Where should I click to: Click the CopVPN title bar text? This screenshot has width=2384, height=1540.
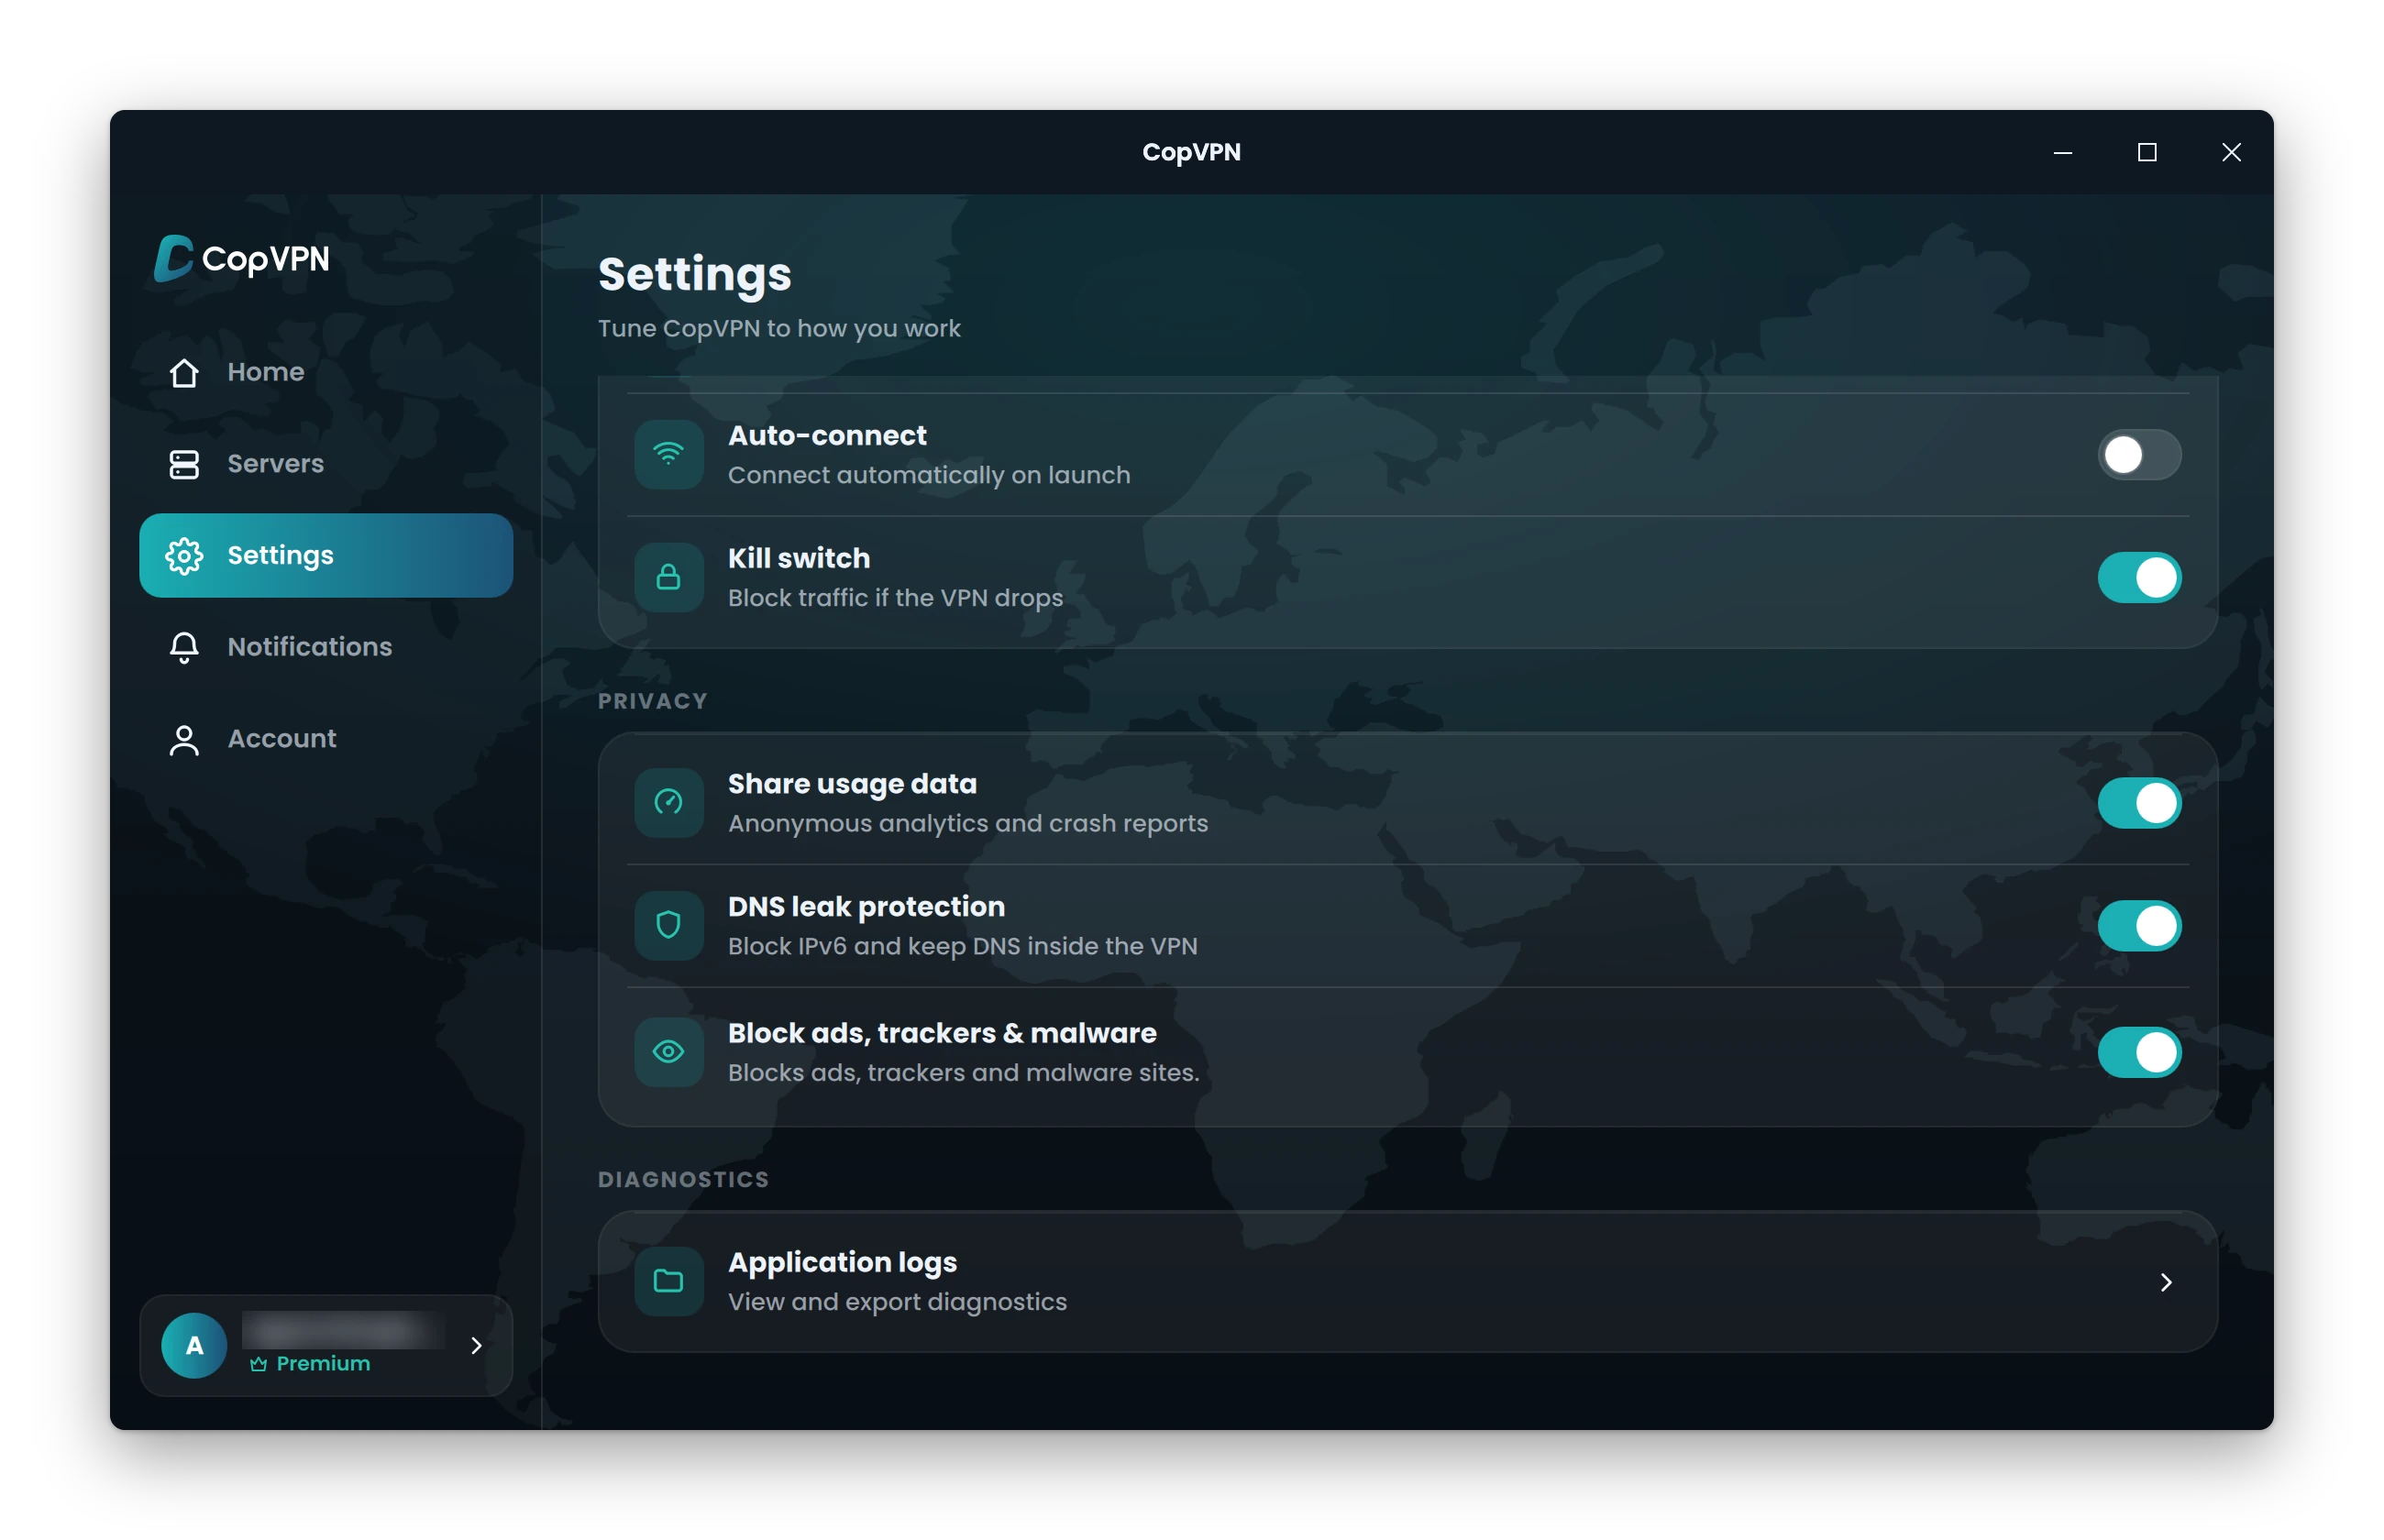1192,152
